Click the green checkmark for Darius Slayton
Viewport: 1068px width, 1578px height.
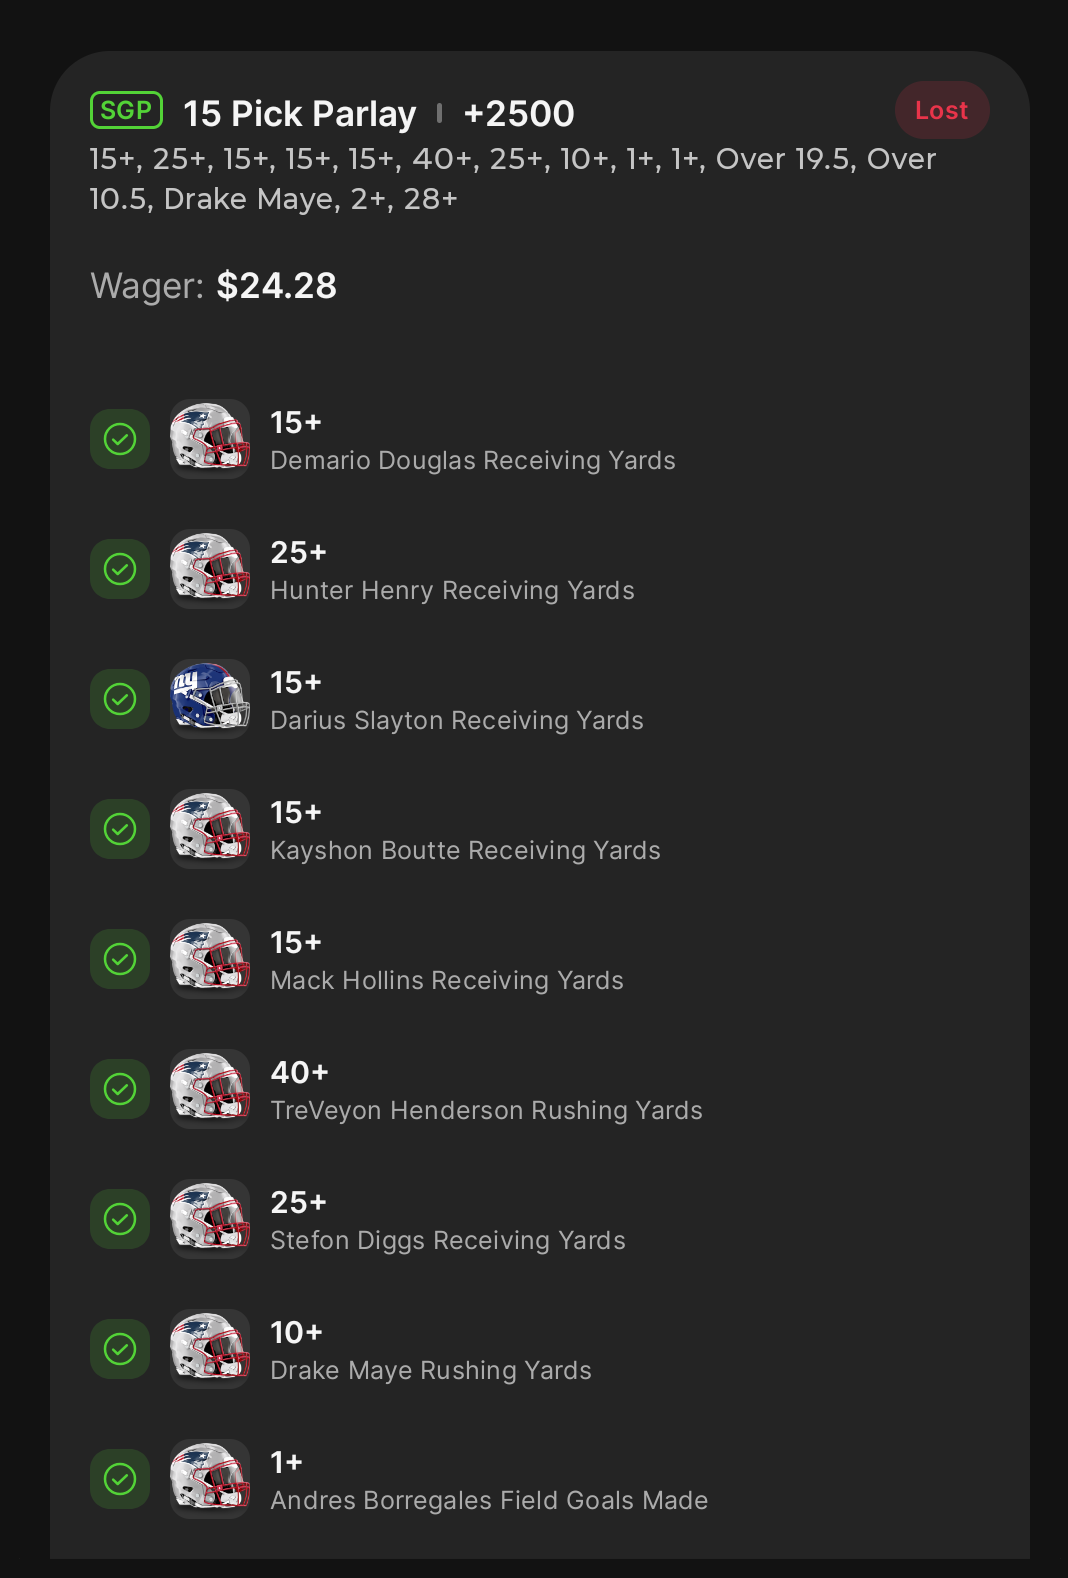pyautogui.click(x=120, y=699)
